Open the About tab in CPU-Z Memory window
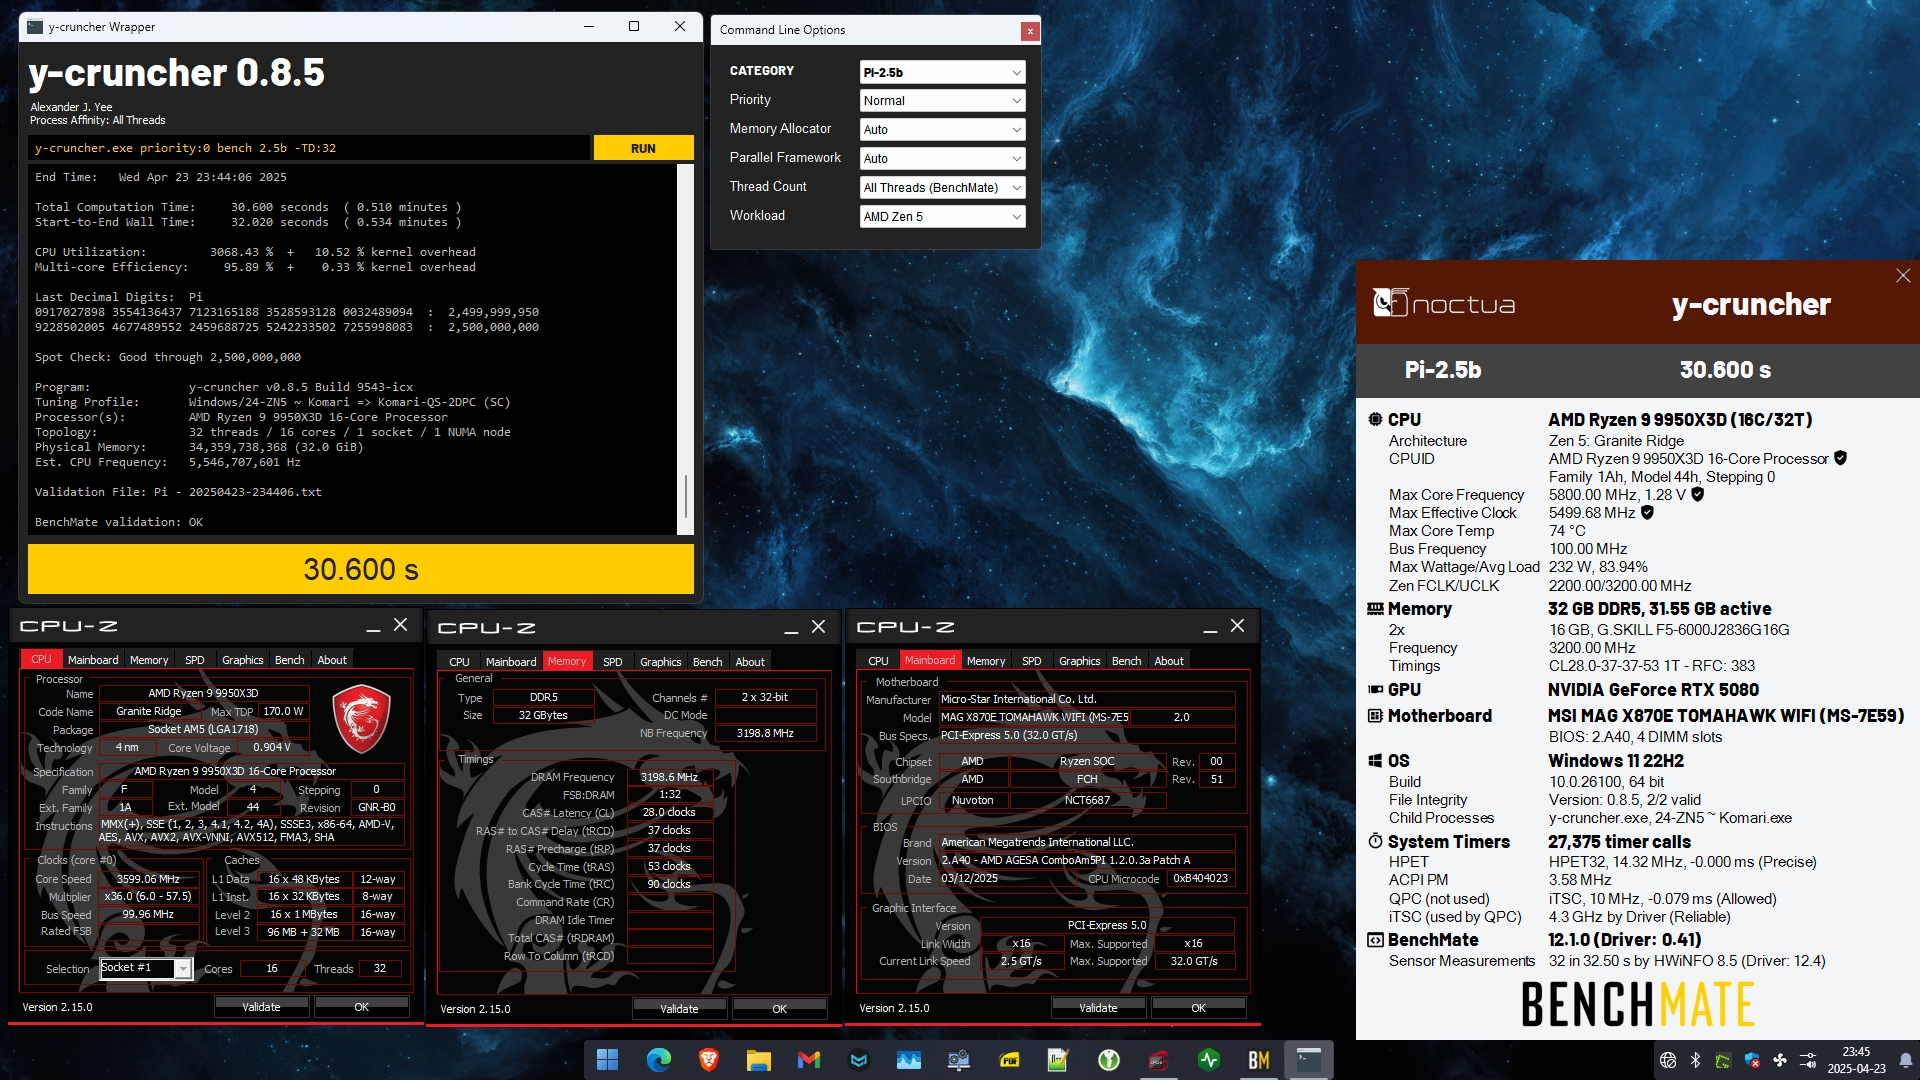The height and width of the screenshot is (1080, 1920). pyautogui.click(x=750, y=662)
